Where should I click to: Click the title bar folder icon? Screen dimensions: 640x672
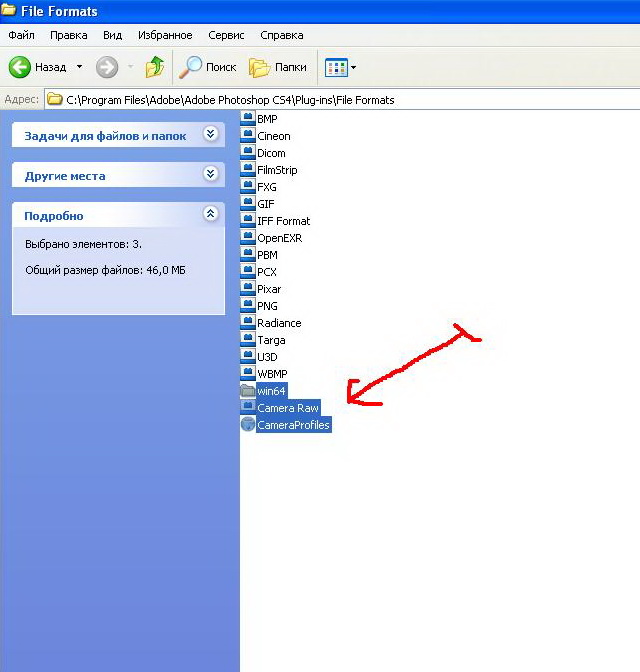(9, 10)
